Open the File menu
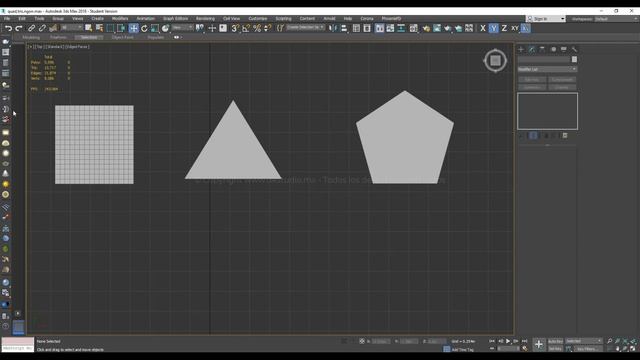 click(7, 19)
